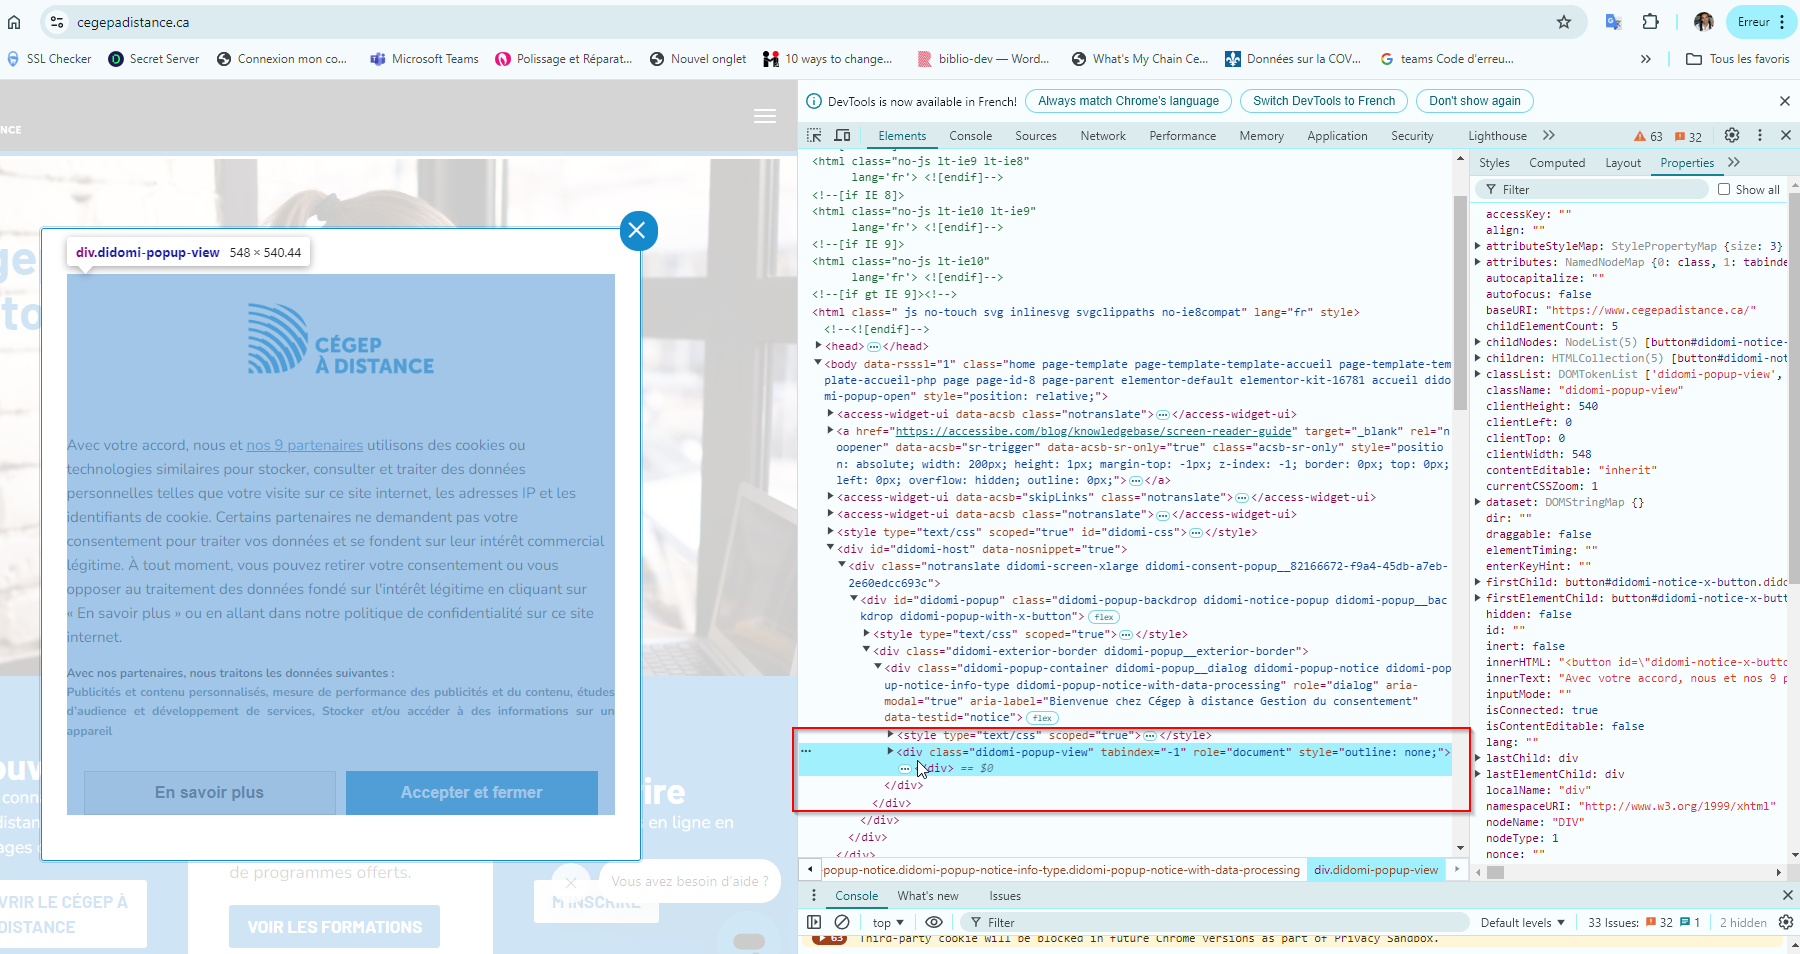Activate the element inspector picker tool
1800x954 pixels.
pyautogui.click(x=814, y=136)
